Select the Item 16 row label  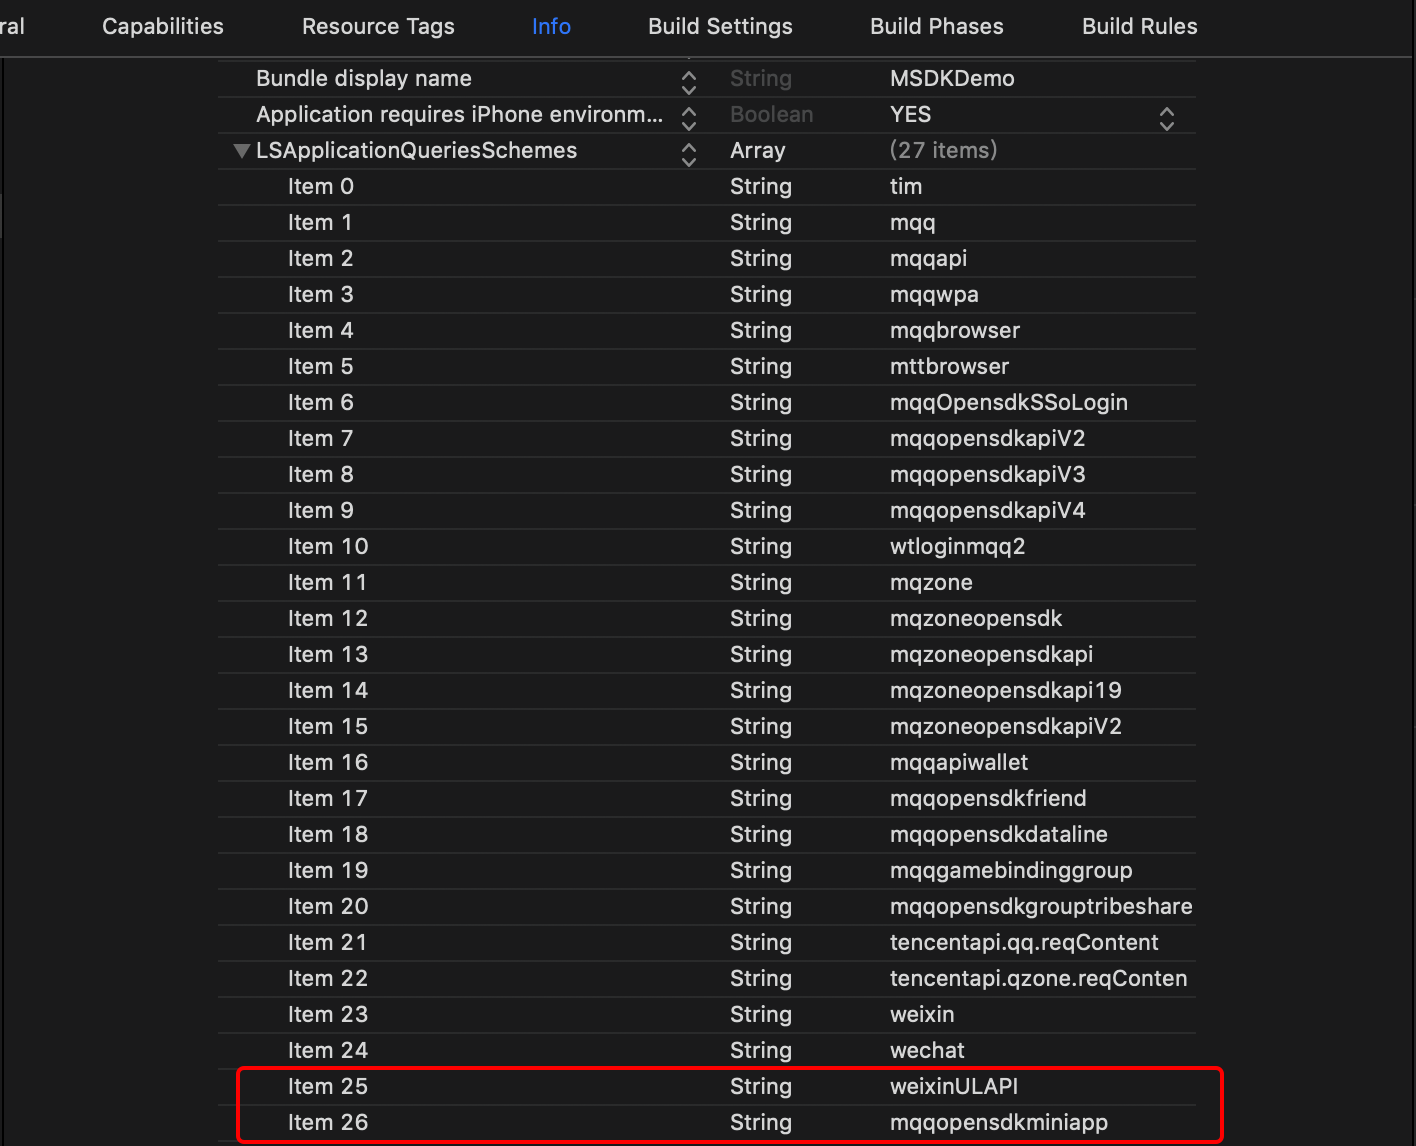click(328, 763)
